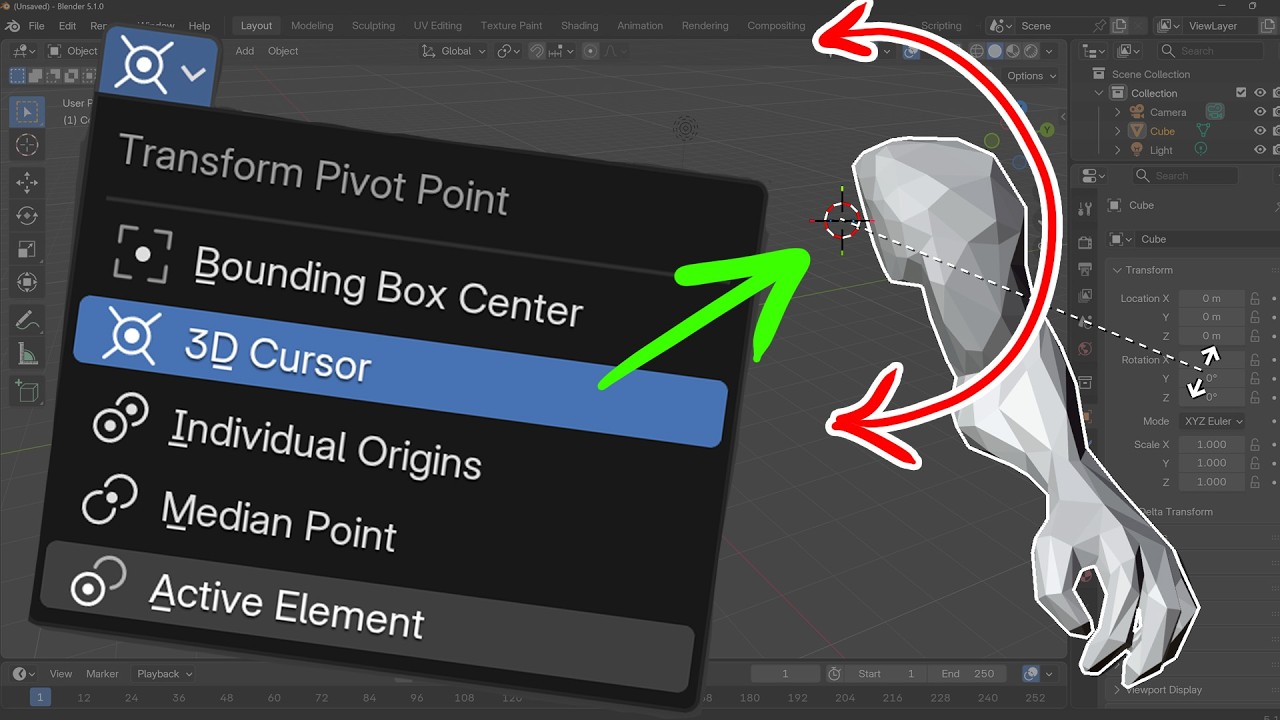The image size is (1280, 720).
Task: Select the Select Box tool
Action: [x=27, y=111]
